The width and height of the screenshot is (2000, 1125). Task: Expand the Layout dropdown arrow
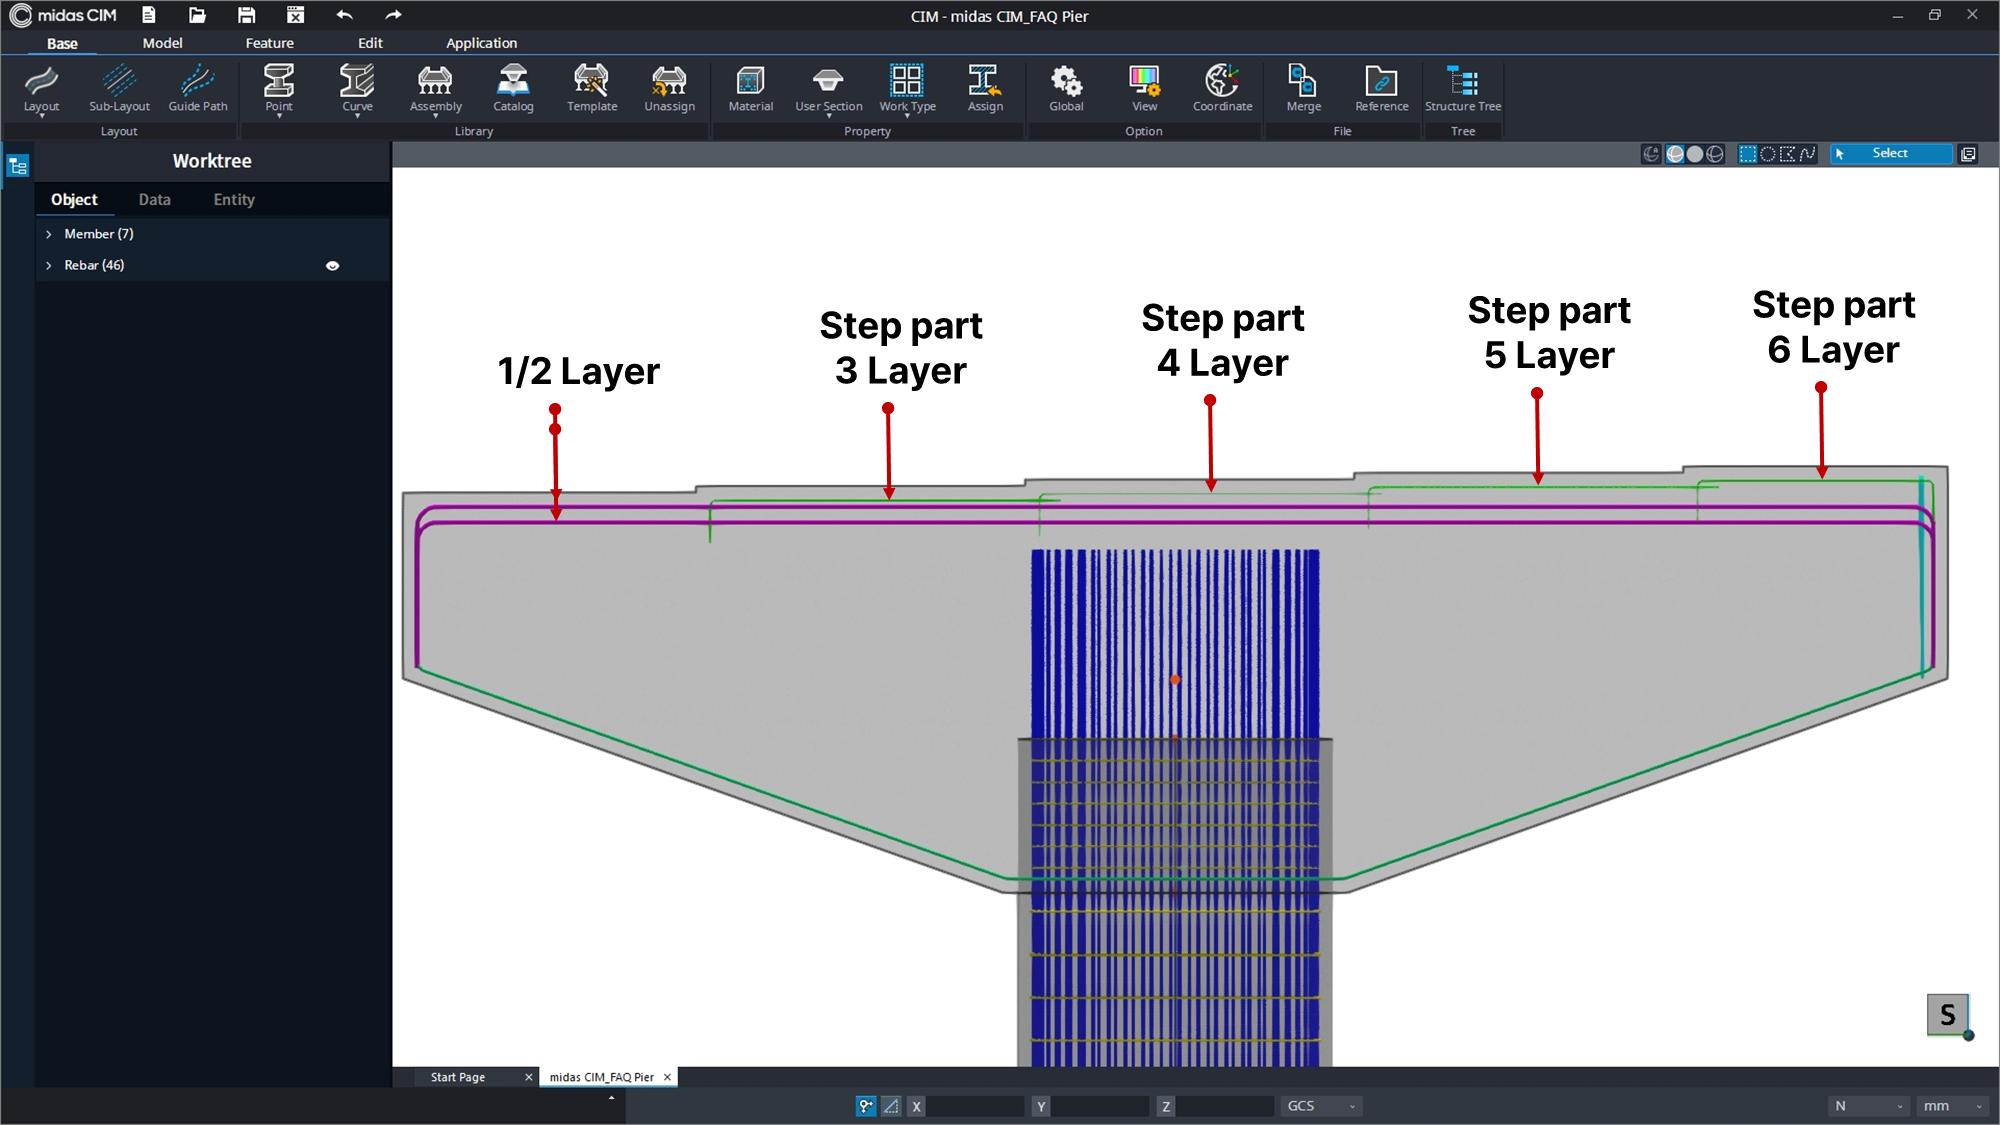click(41, 116)
